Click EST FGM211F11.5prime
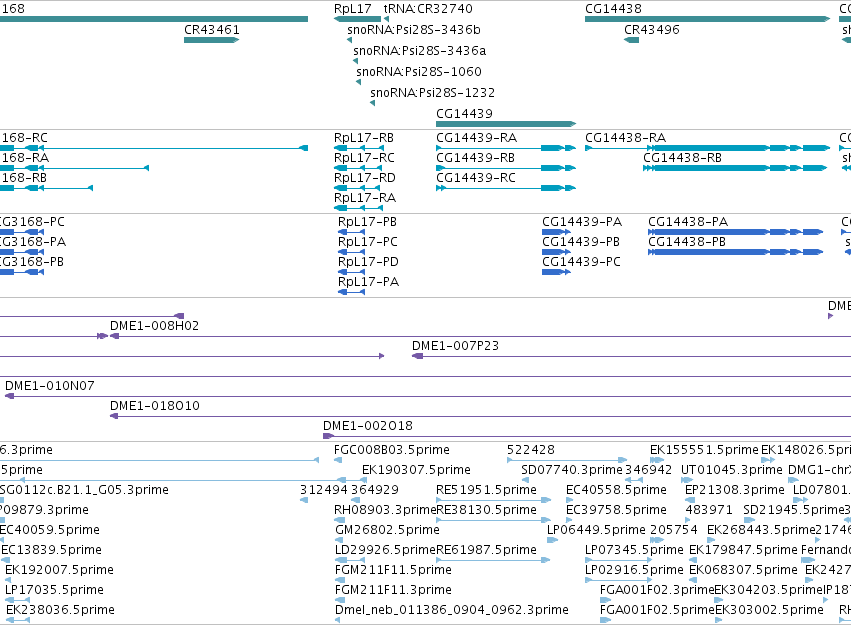Image resolution: width=851 pixels, height=625 pixels. point(341,581)
